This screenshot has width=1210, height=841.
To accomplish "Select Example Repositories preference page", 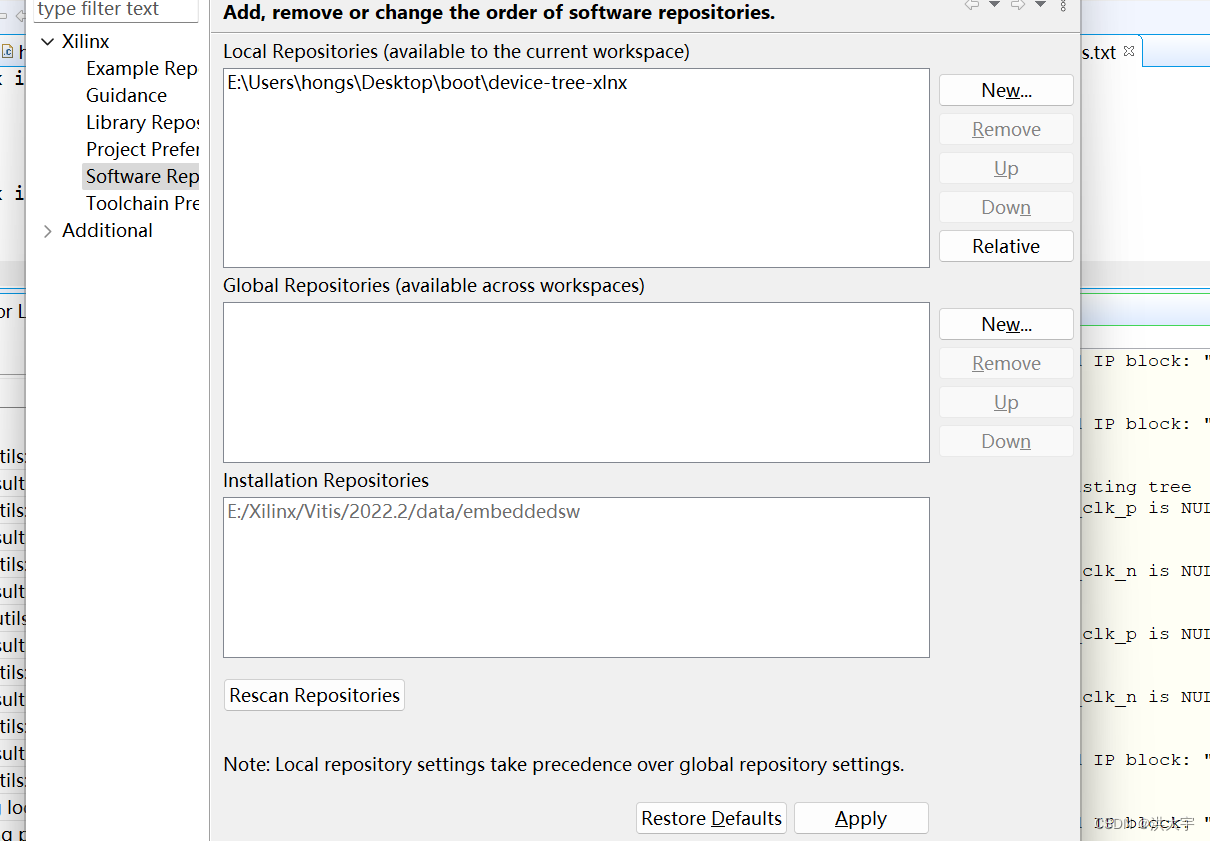I will coord(142,69).
